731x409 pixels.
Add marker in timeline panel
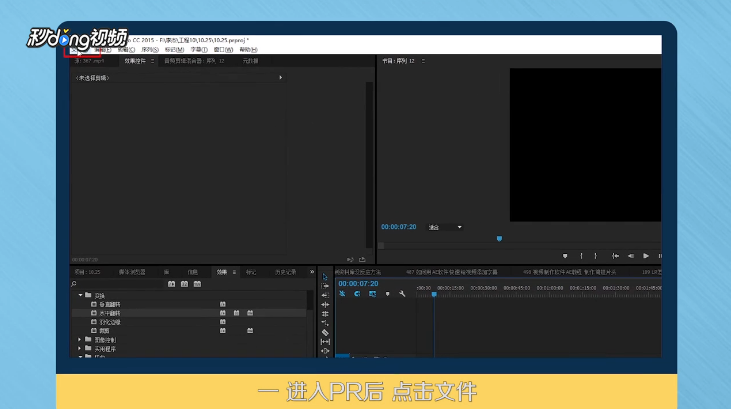click(x=387, y=294)
